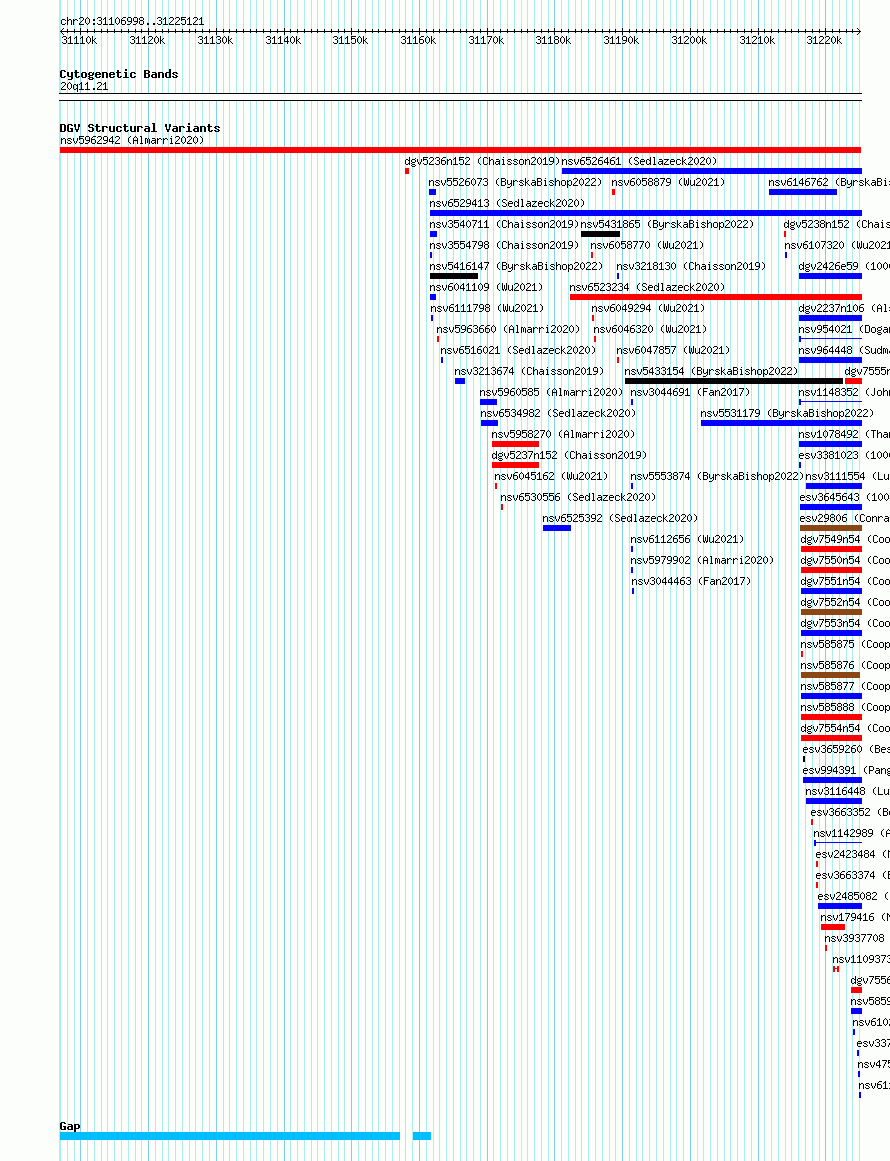Click the 31180k ruler tick label
This screenshot has height=1161, width=890.
553,41
